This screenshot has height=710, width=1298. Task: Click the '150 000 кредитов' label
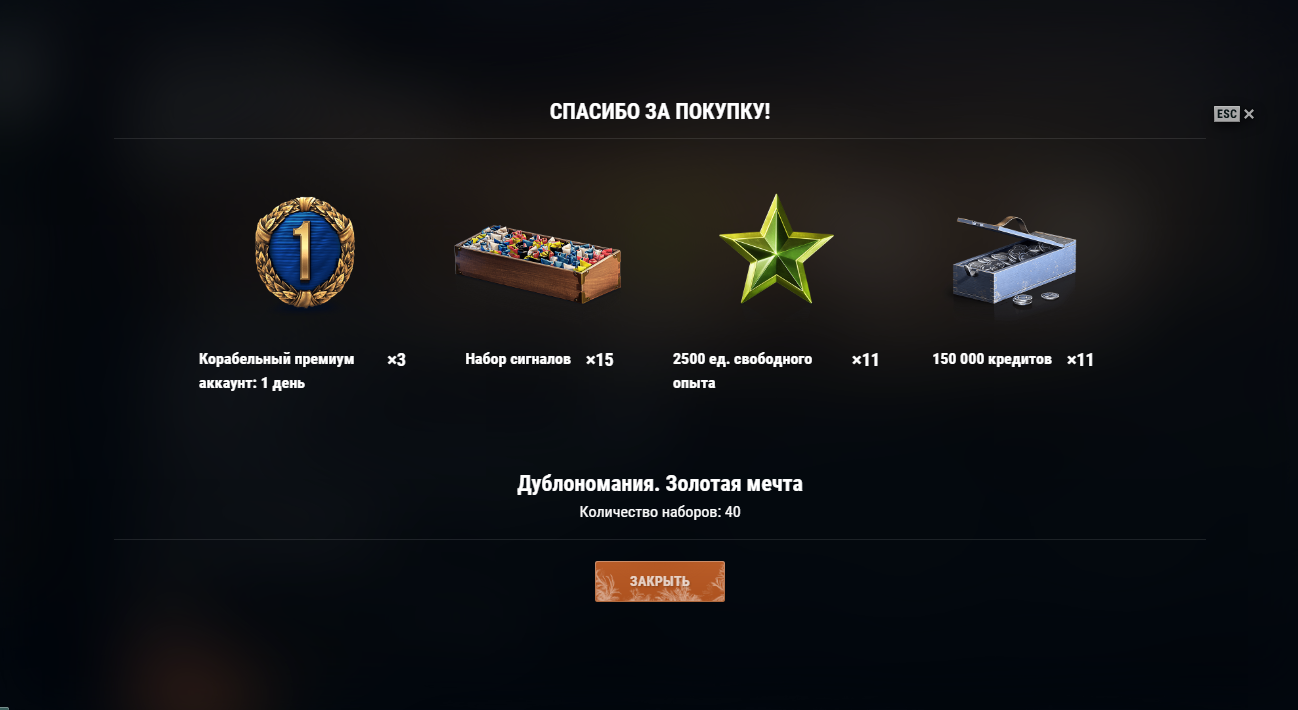coord(992,359)
